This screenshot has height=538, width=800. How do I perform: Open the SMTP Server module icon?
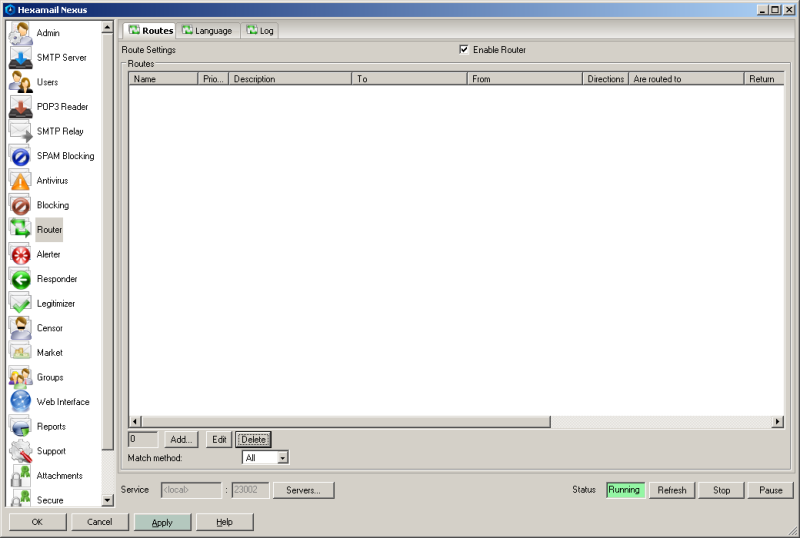pos(20,57)
